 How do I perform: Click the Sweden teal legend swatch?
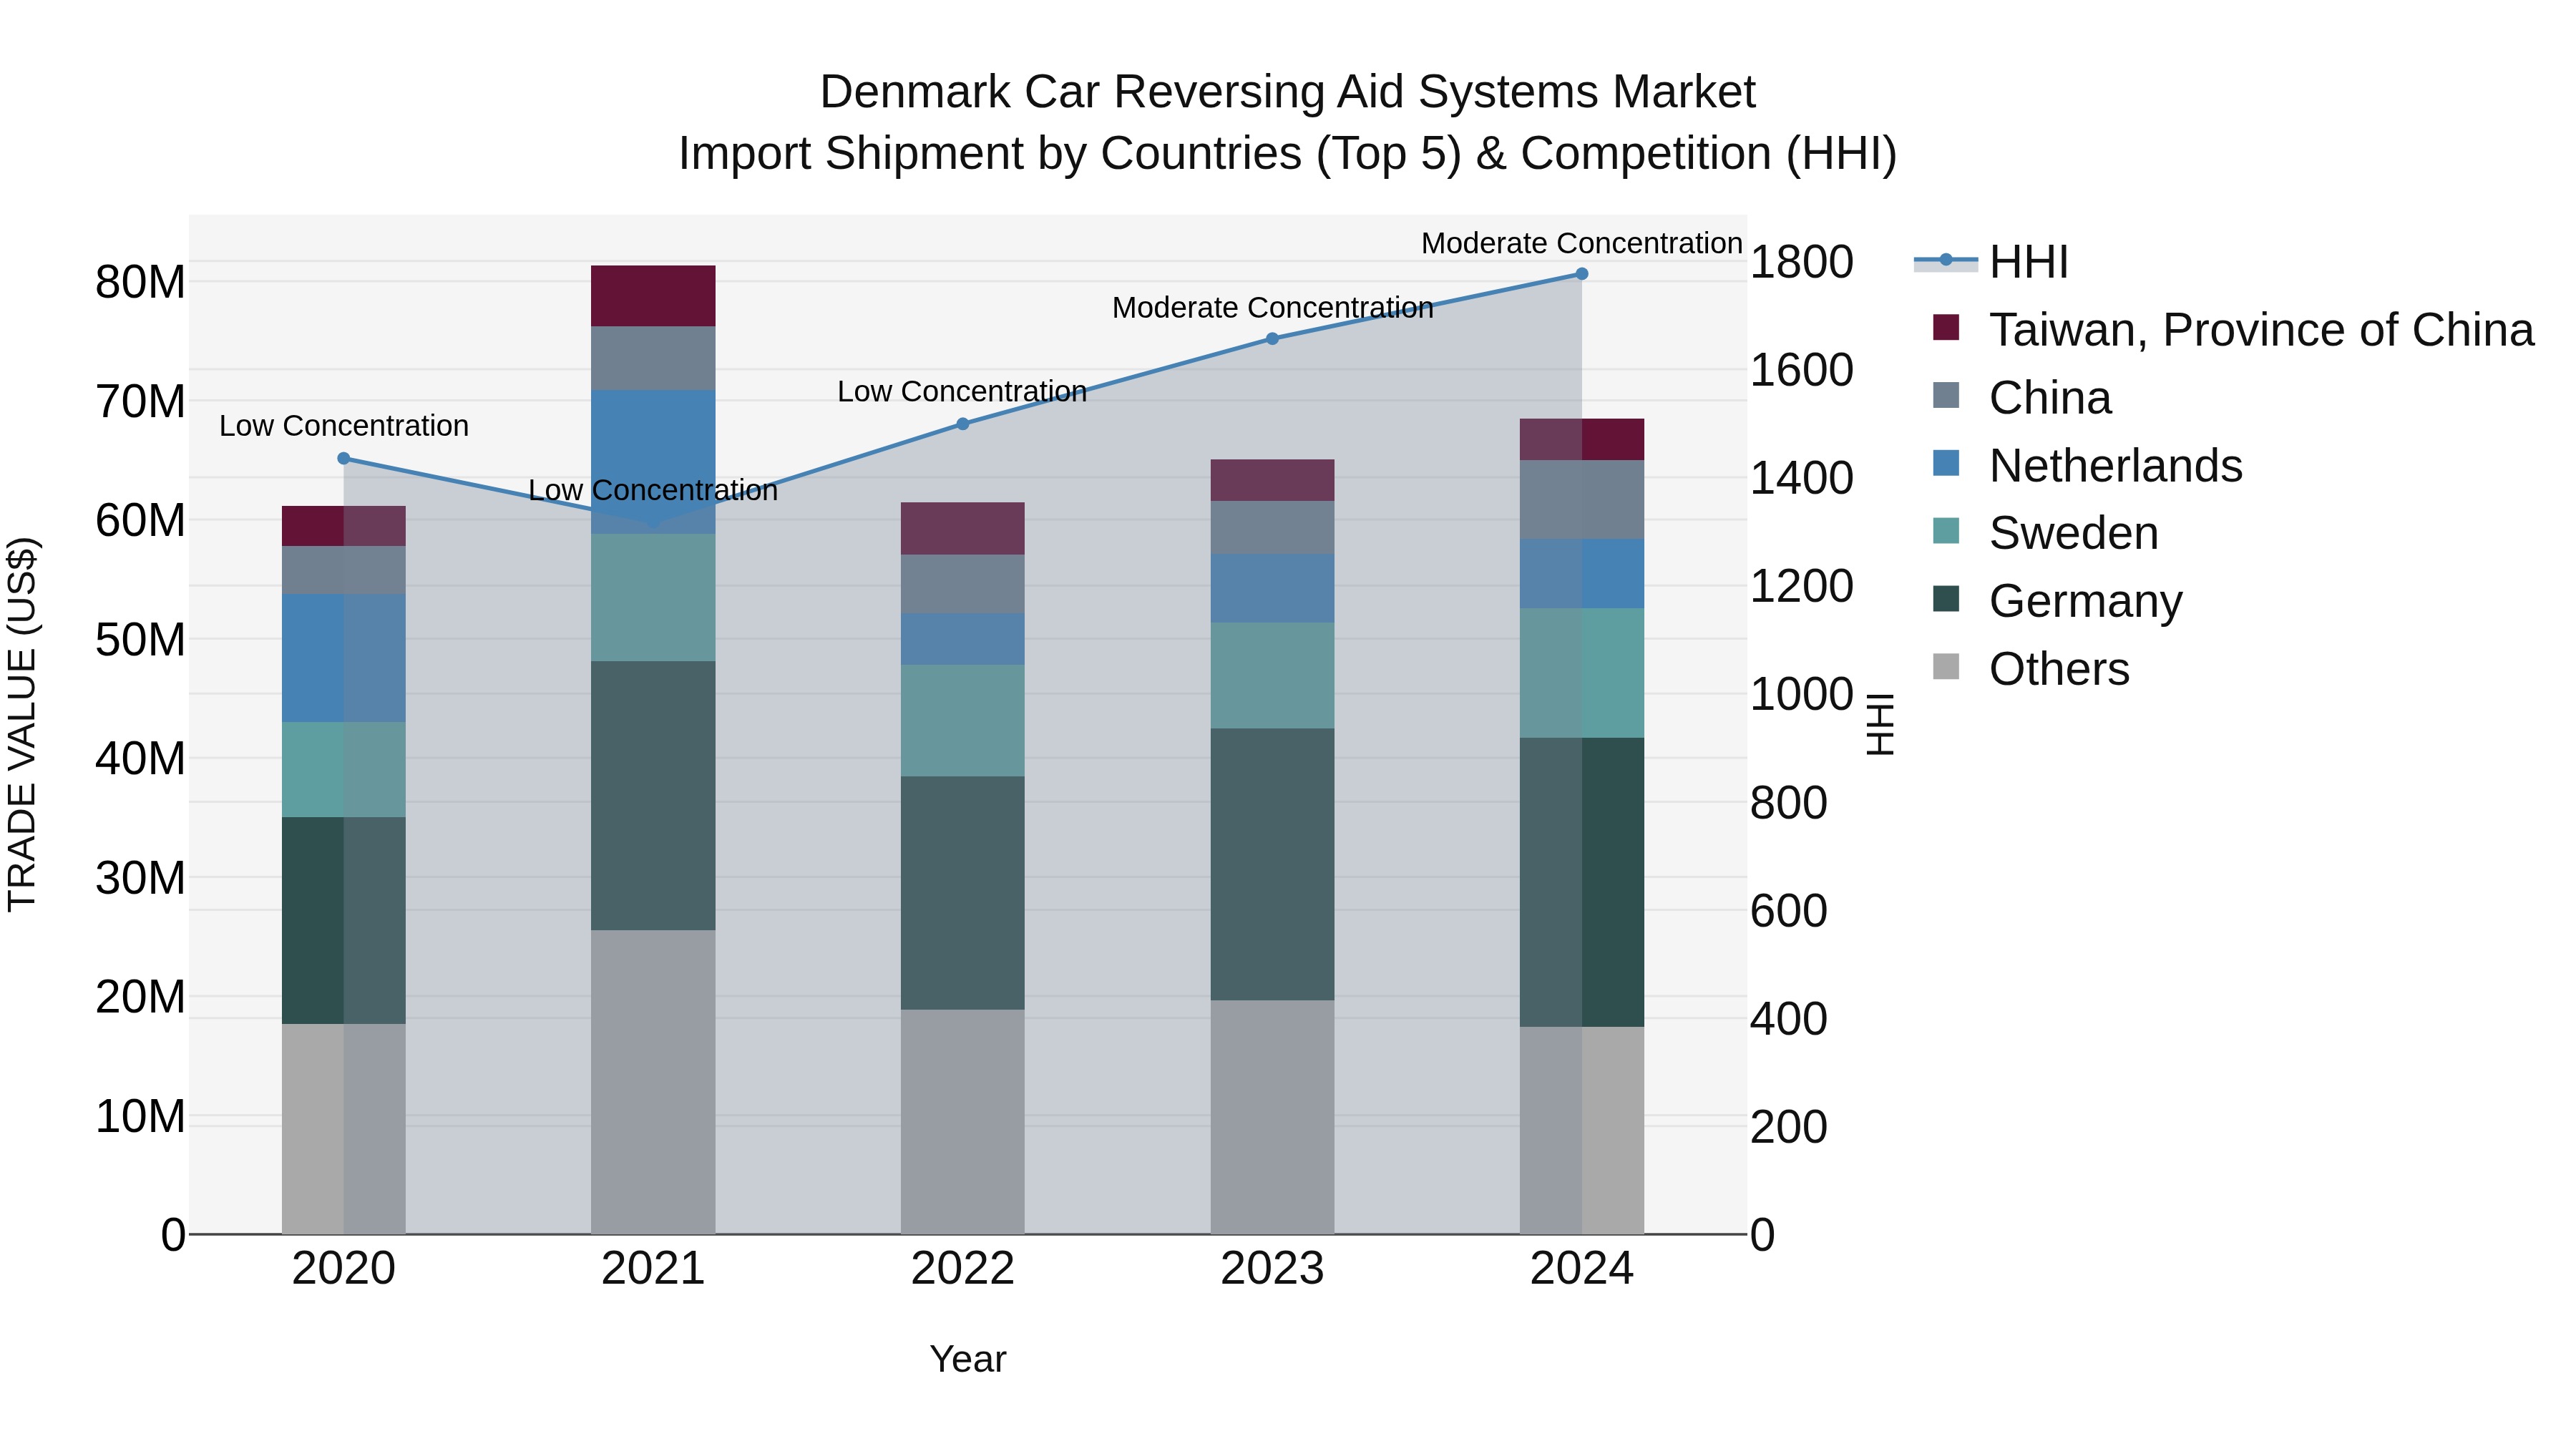pyautogui.click(x=1946, y=531)
